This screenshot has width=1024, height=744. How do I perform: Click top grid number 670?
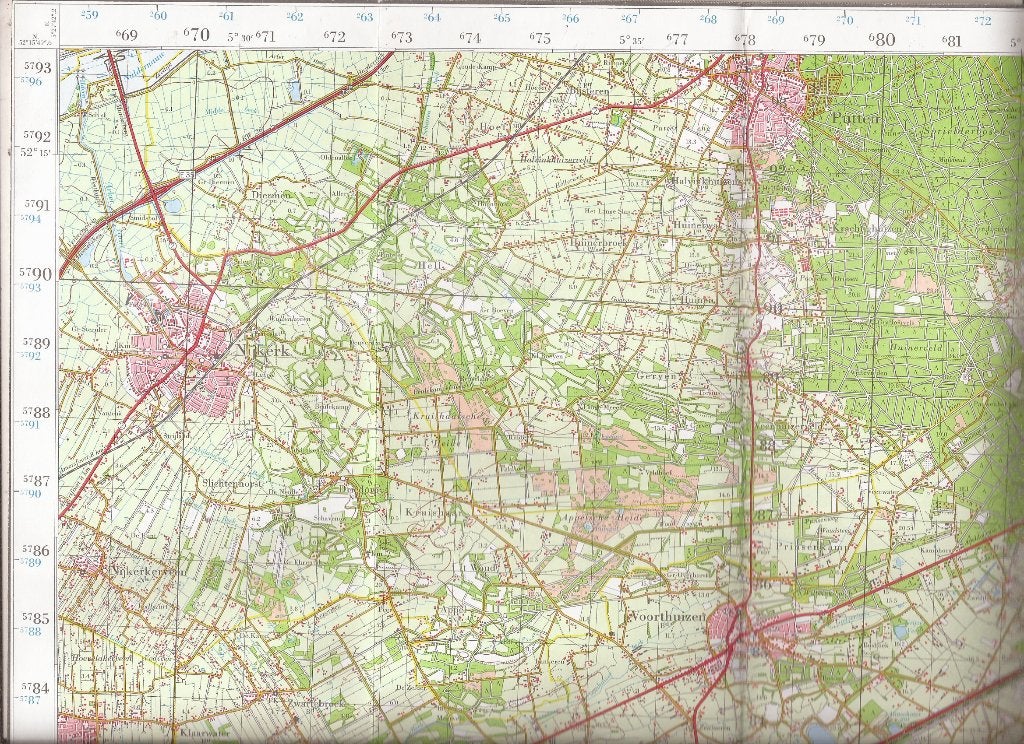point(197,34)
